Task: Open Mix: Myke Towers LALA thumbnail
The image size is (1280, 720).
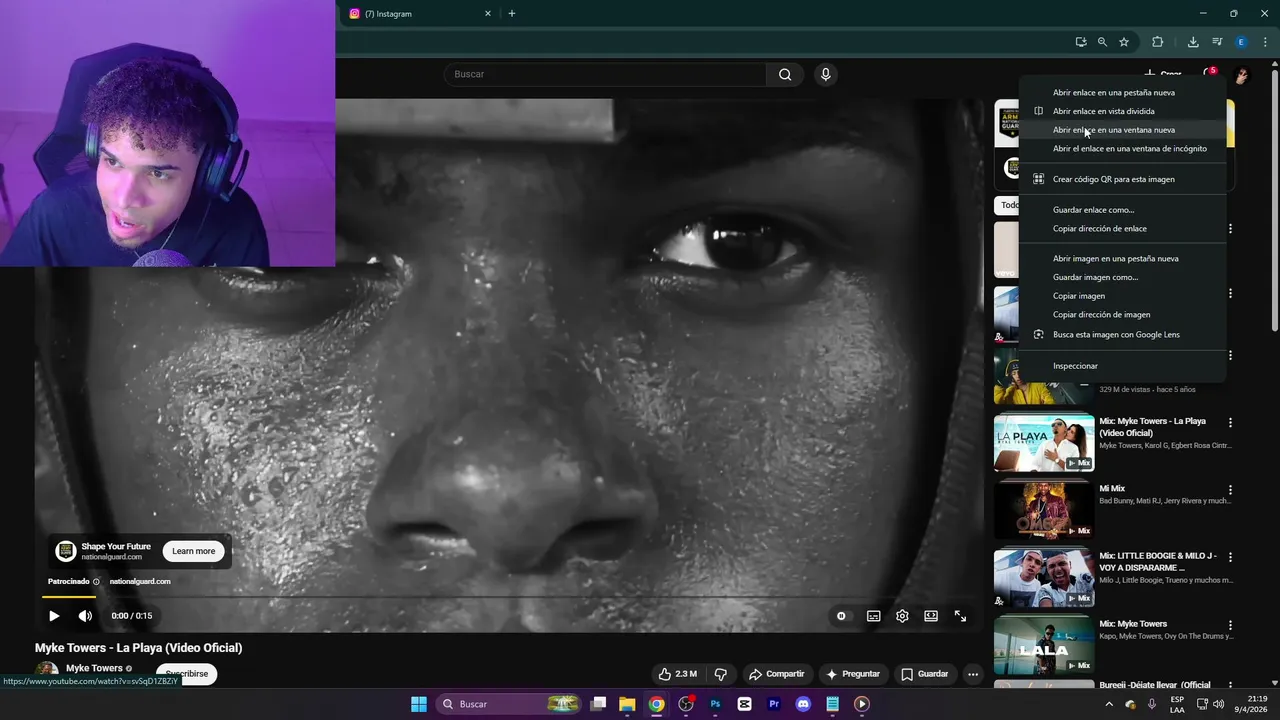Action: (x=1044, y=645)
